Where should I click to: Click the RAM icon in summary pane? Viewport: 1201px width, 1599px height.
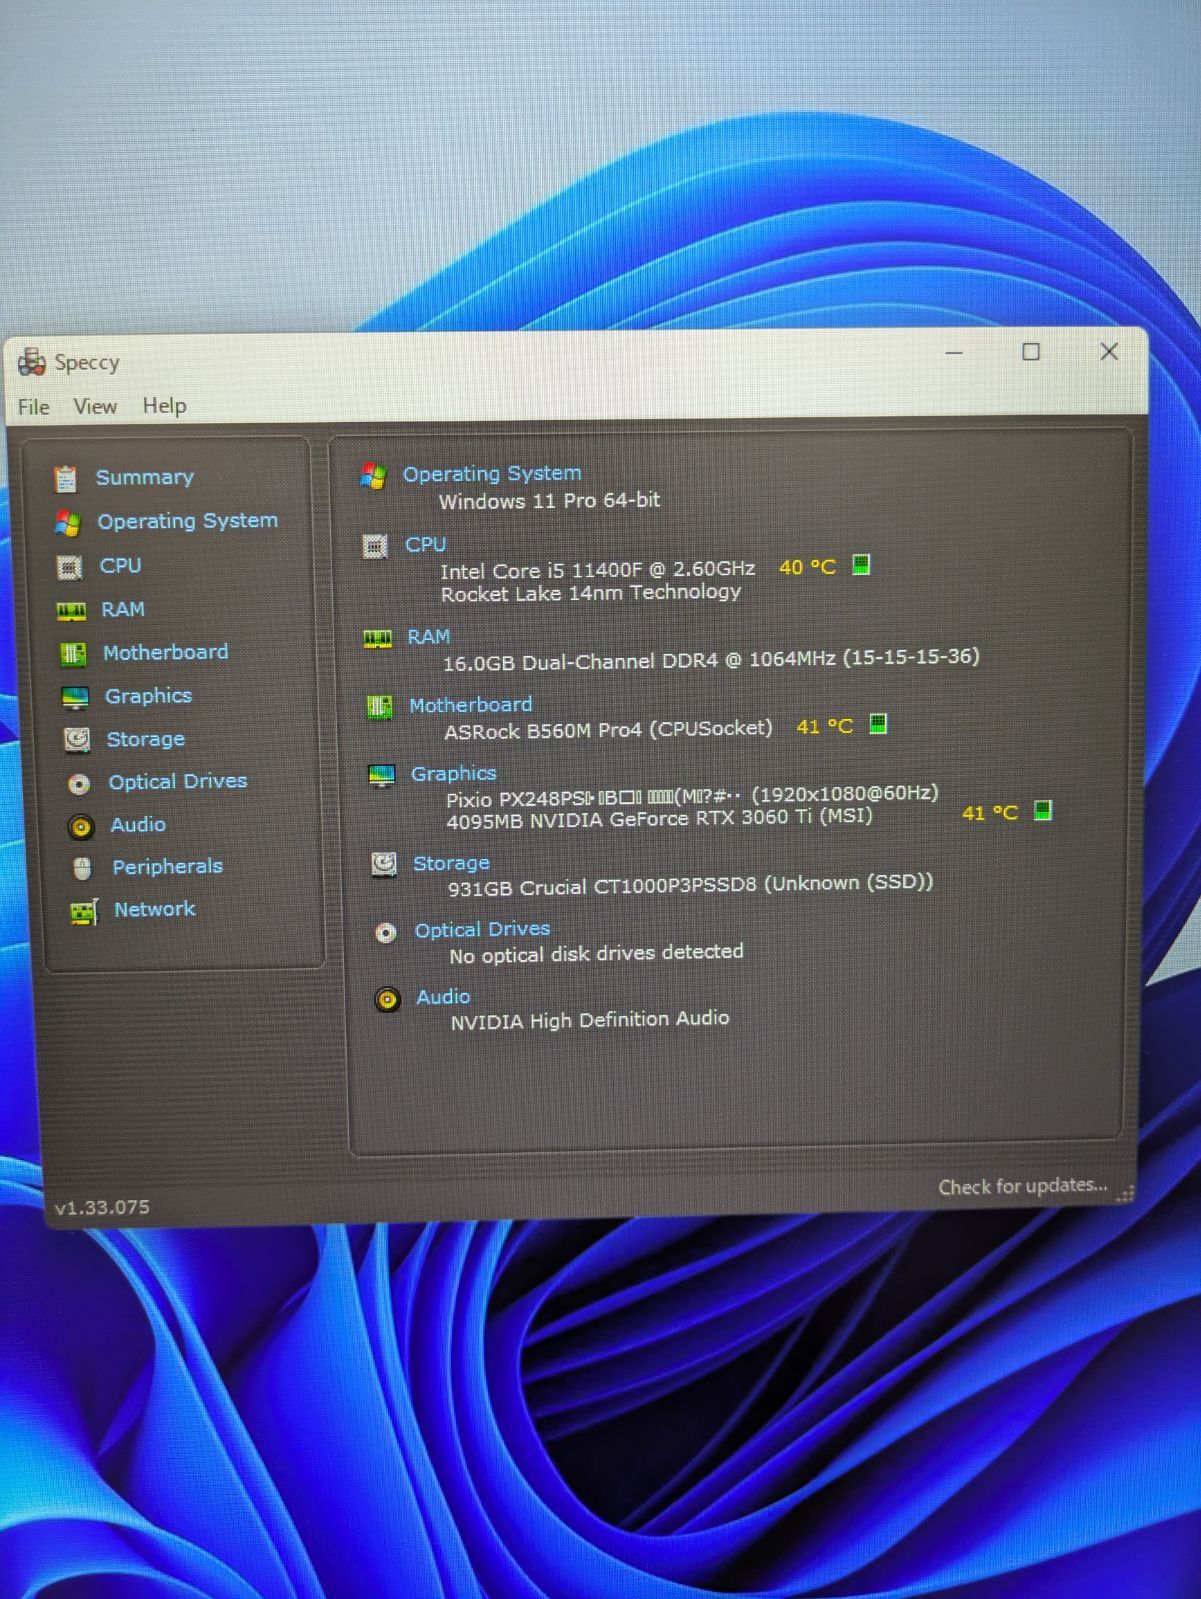(377, 639)
